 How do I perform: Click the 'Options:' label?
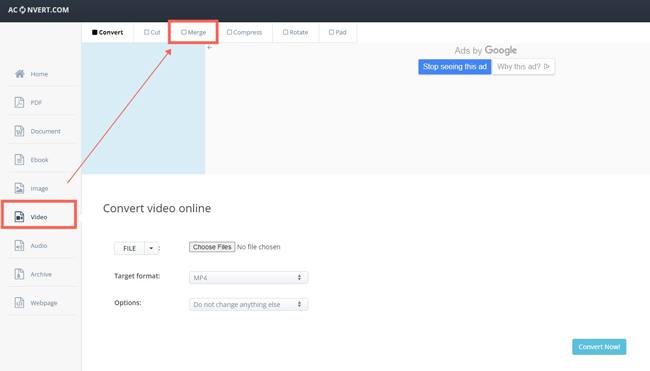point(128,303)
